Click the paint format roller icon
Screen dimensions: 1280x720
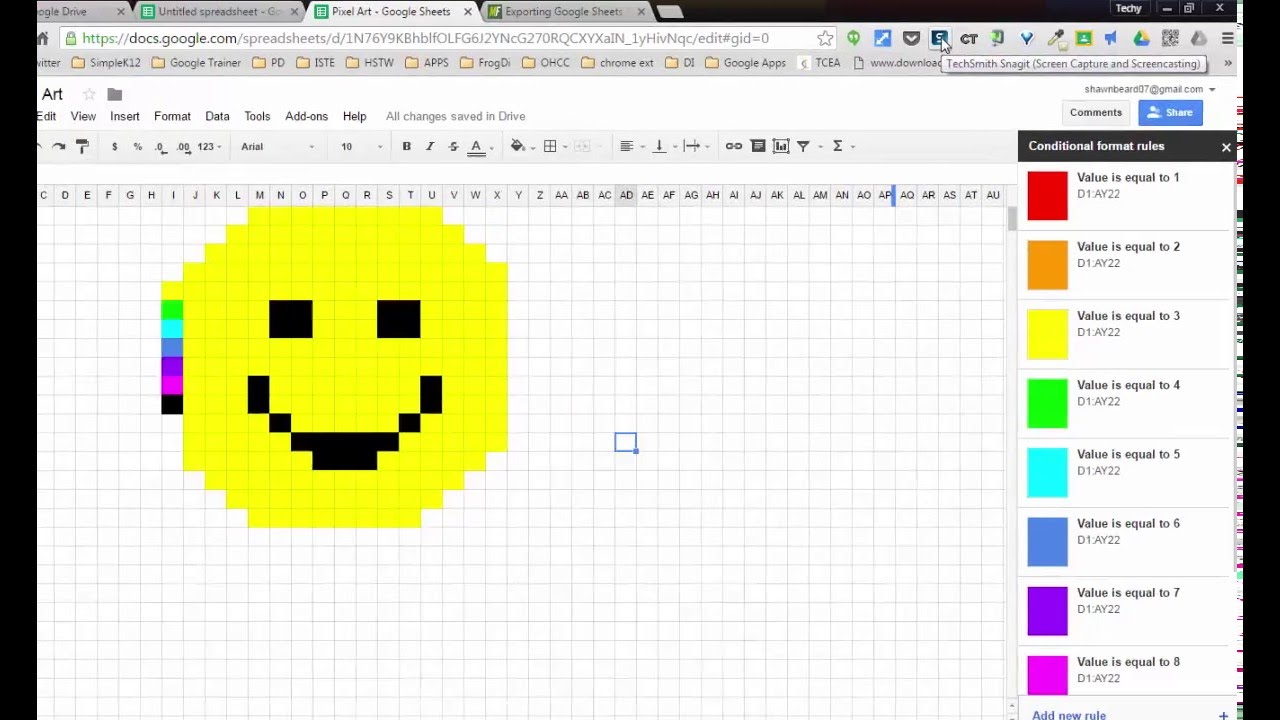pos(82,147)
